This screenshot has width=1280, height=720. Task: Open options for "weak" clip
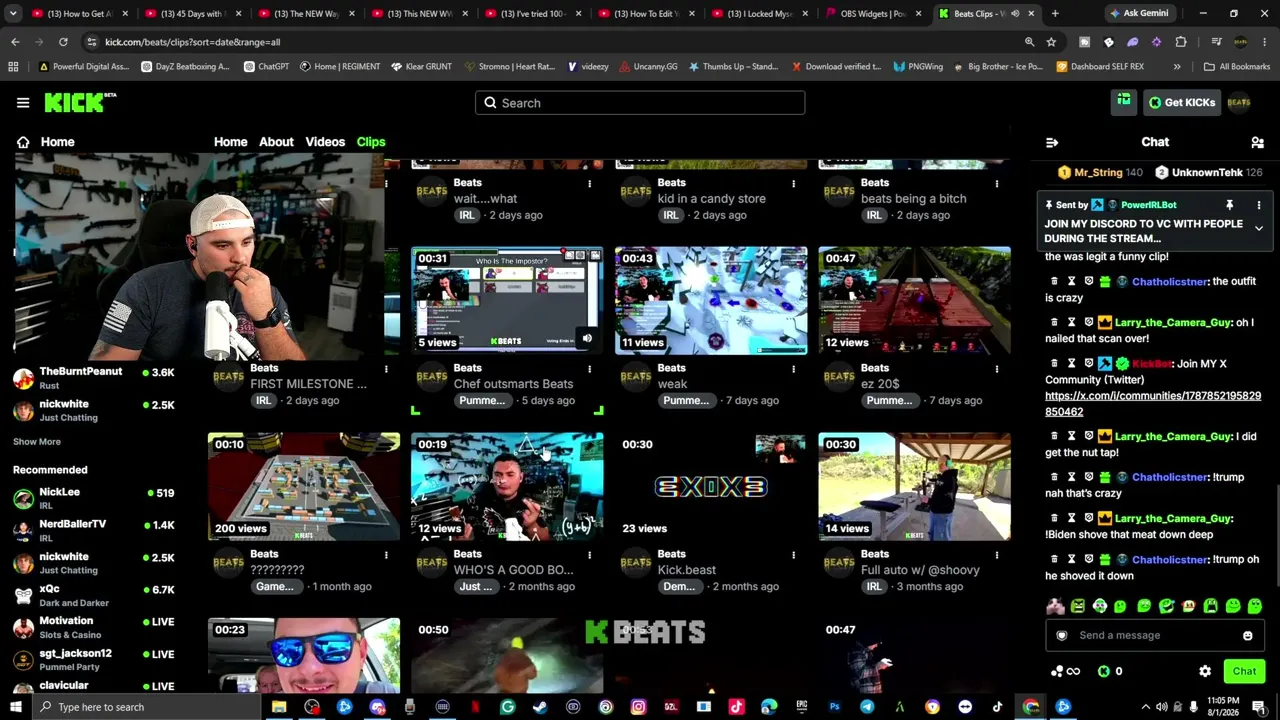click(794, 369)
